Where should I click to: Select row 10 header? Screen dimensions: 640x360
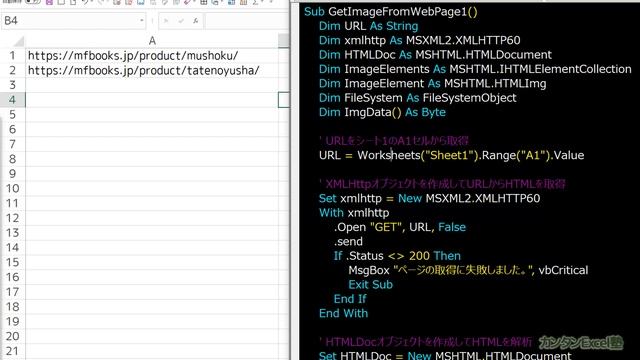click(13, 188)
